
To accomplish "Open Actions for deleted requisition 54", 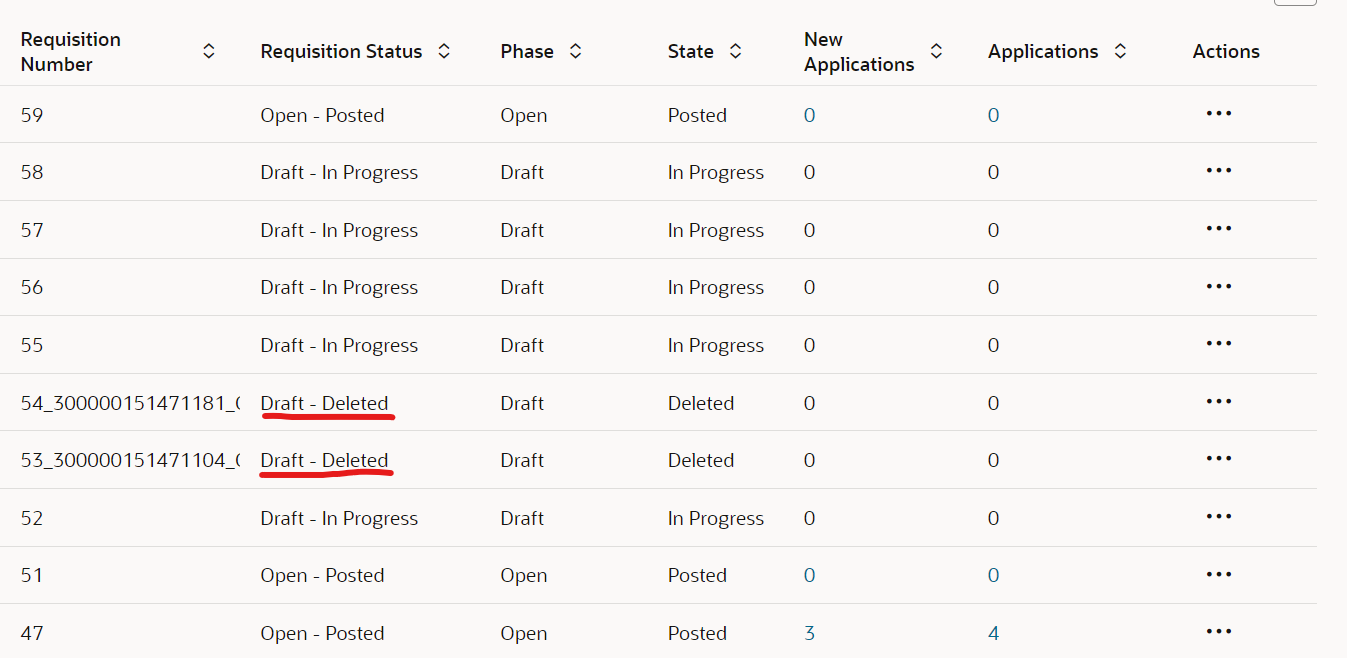I will [1218, 402].
